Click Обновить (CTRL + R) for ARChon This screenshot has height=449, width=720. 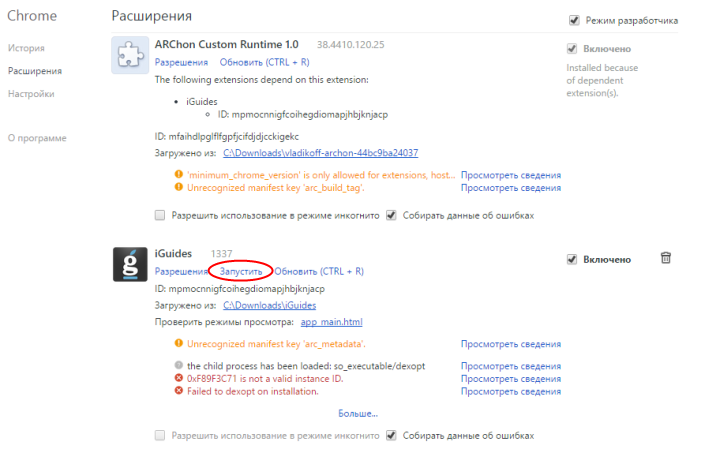click(x=264, y=62)
